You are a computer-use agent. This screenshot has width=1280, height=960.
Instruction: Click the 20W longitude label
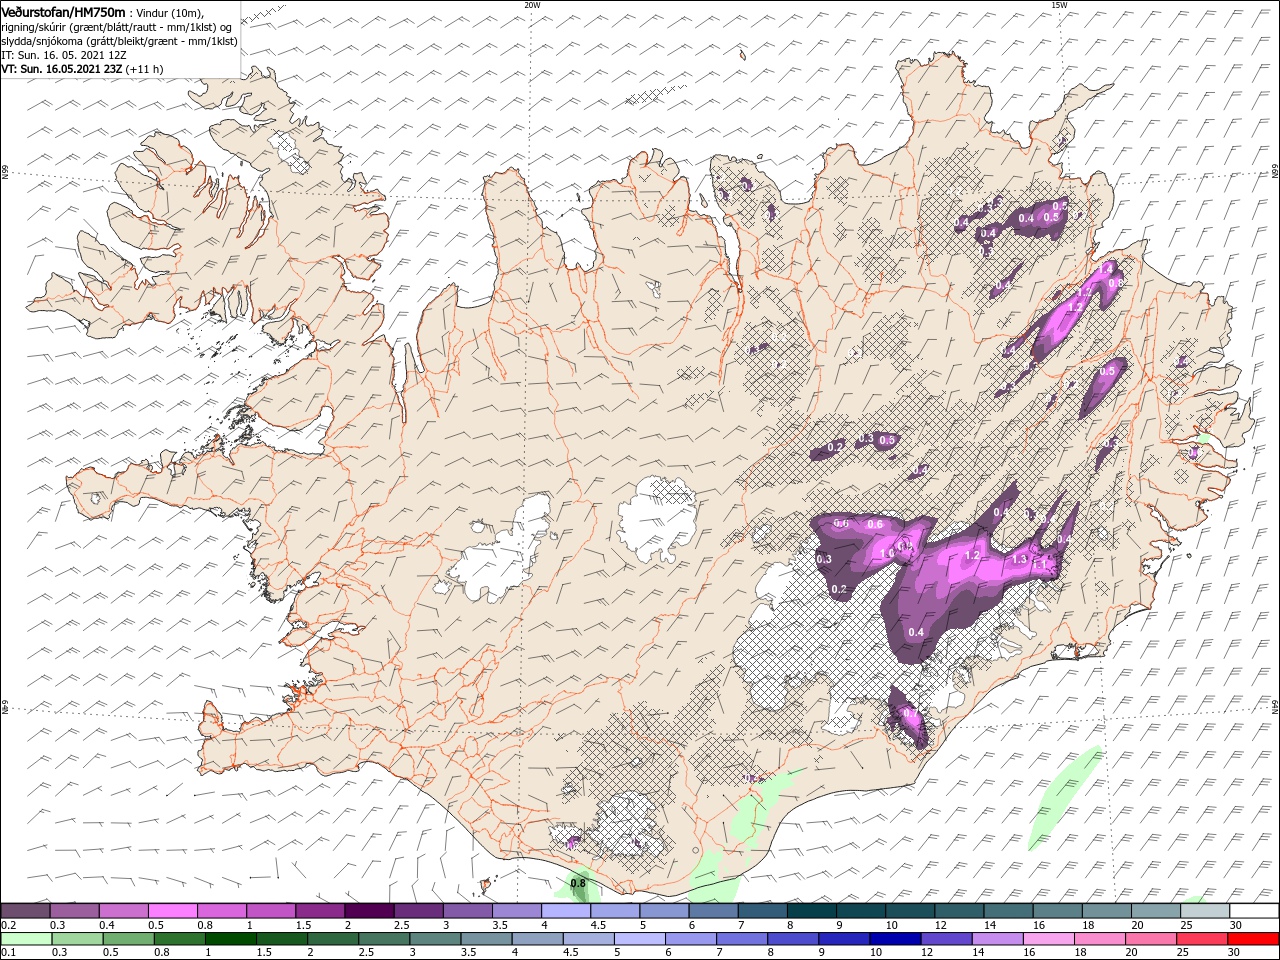532,4
